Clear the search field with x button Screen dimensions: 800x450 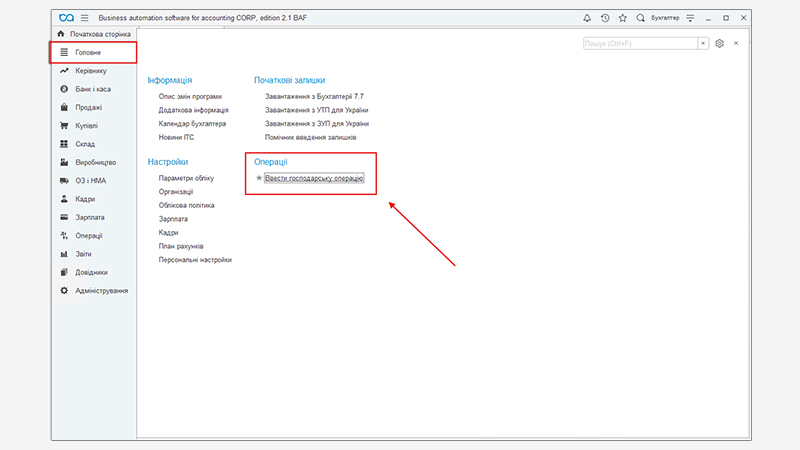click(703, 44)
